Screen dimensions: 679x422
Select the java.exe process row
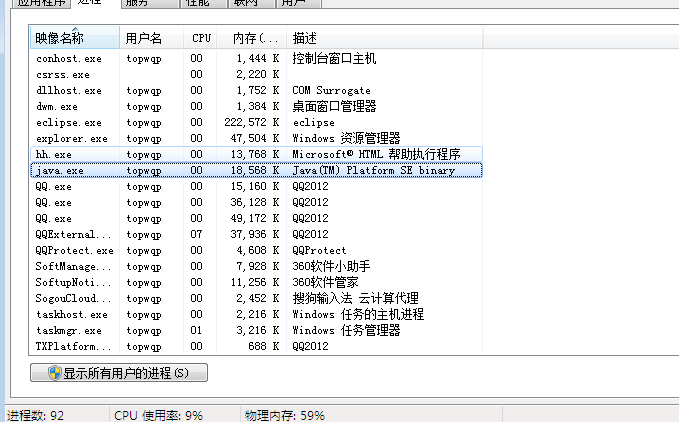click(x=256, y=171)
